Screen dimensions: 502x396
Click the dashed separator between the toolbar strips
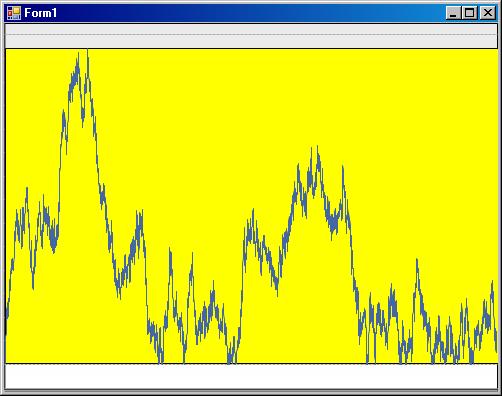251,35
